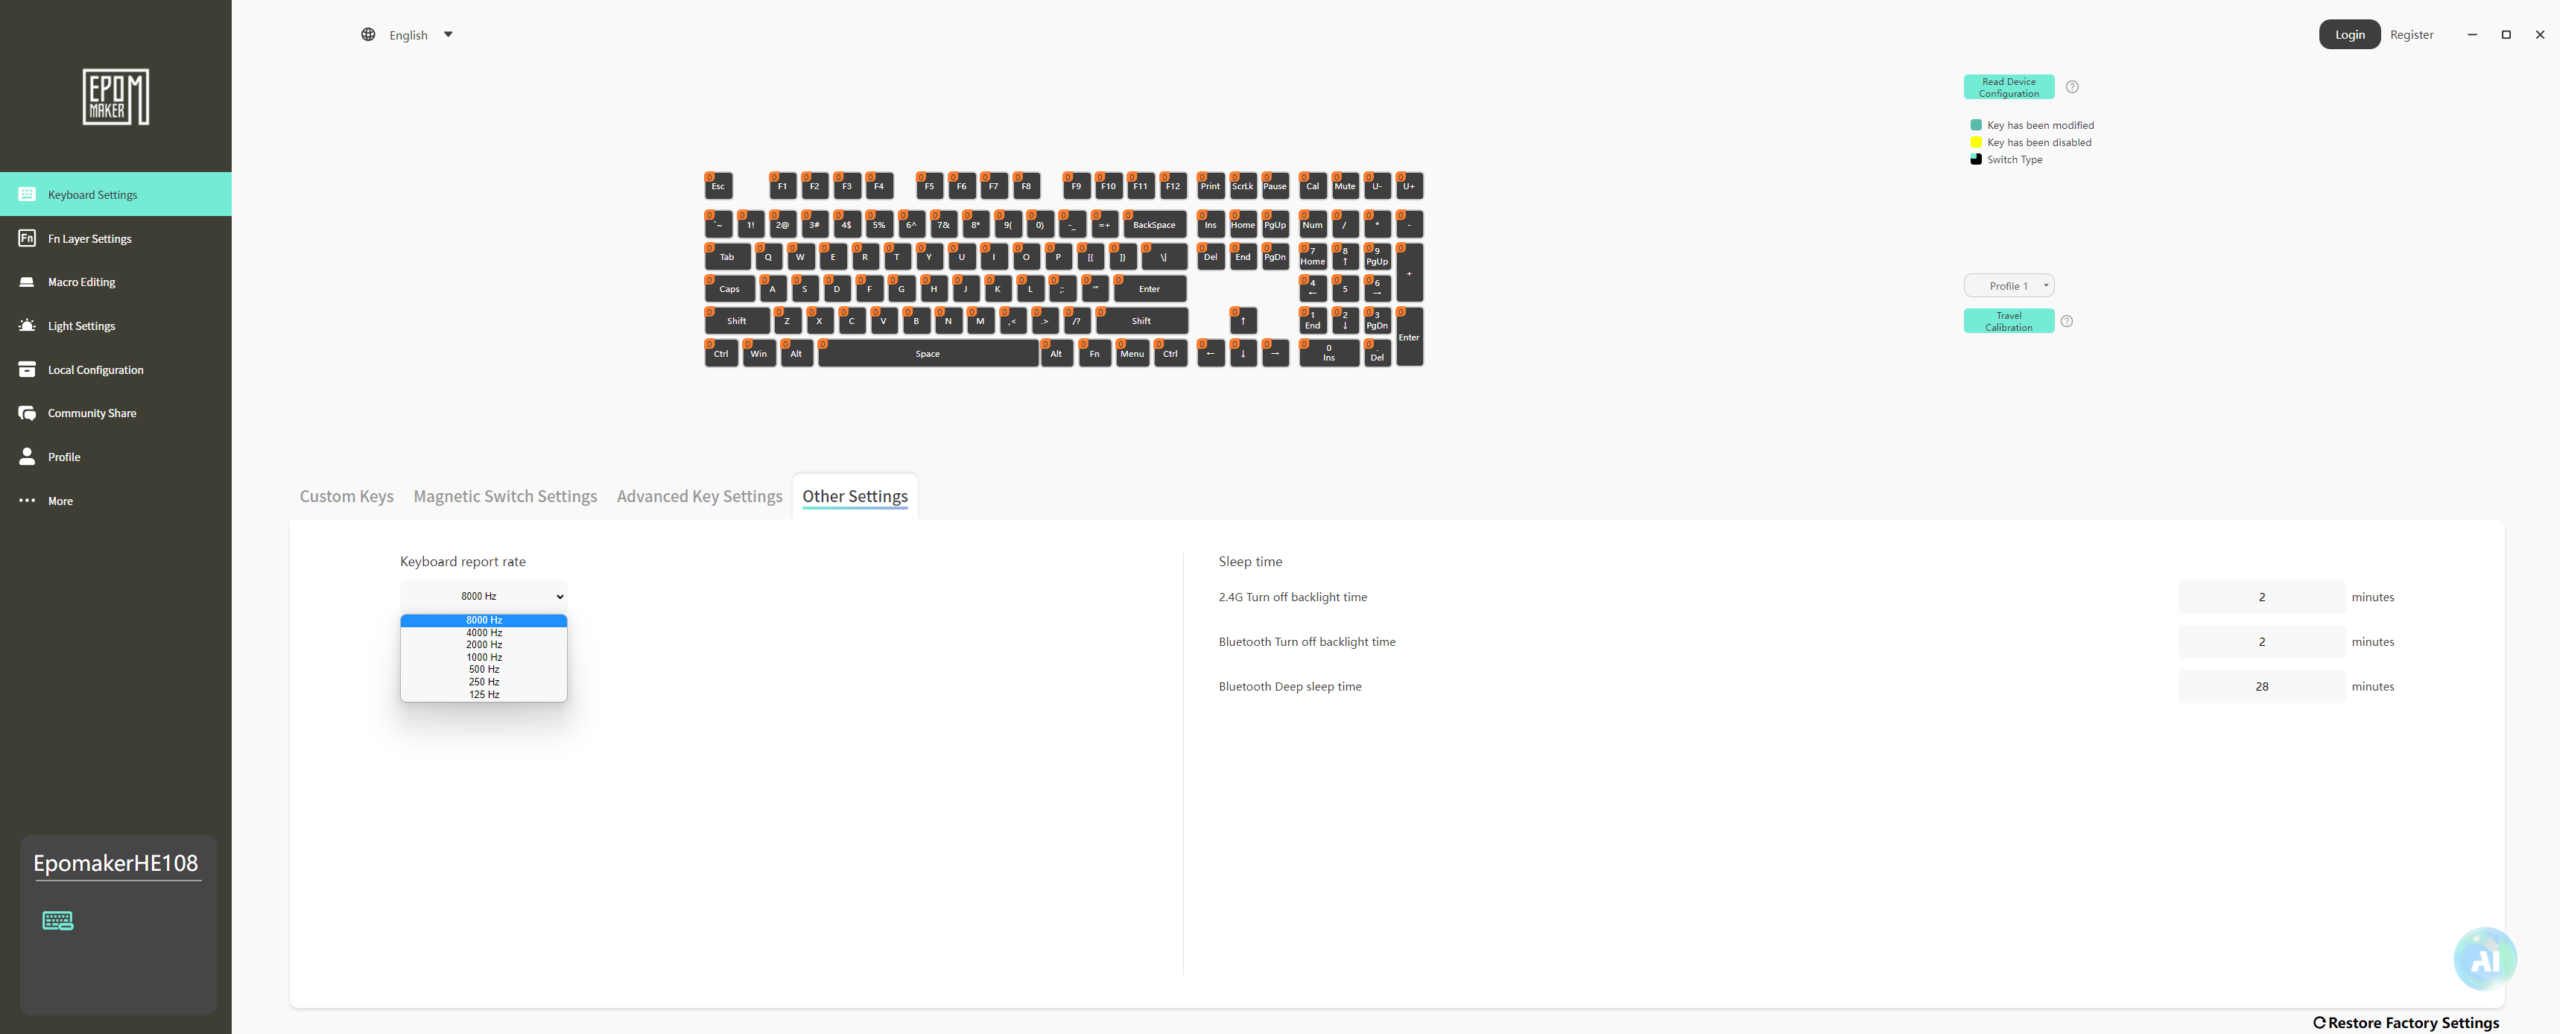Switch to the Magnetic Switch Settings tab
Image resolution: width=2560 pixels, height=1034 pixels.
click(505, 496)
